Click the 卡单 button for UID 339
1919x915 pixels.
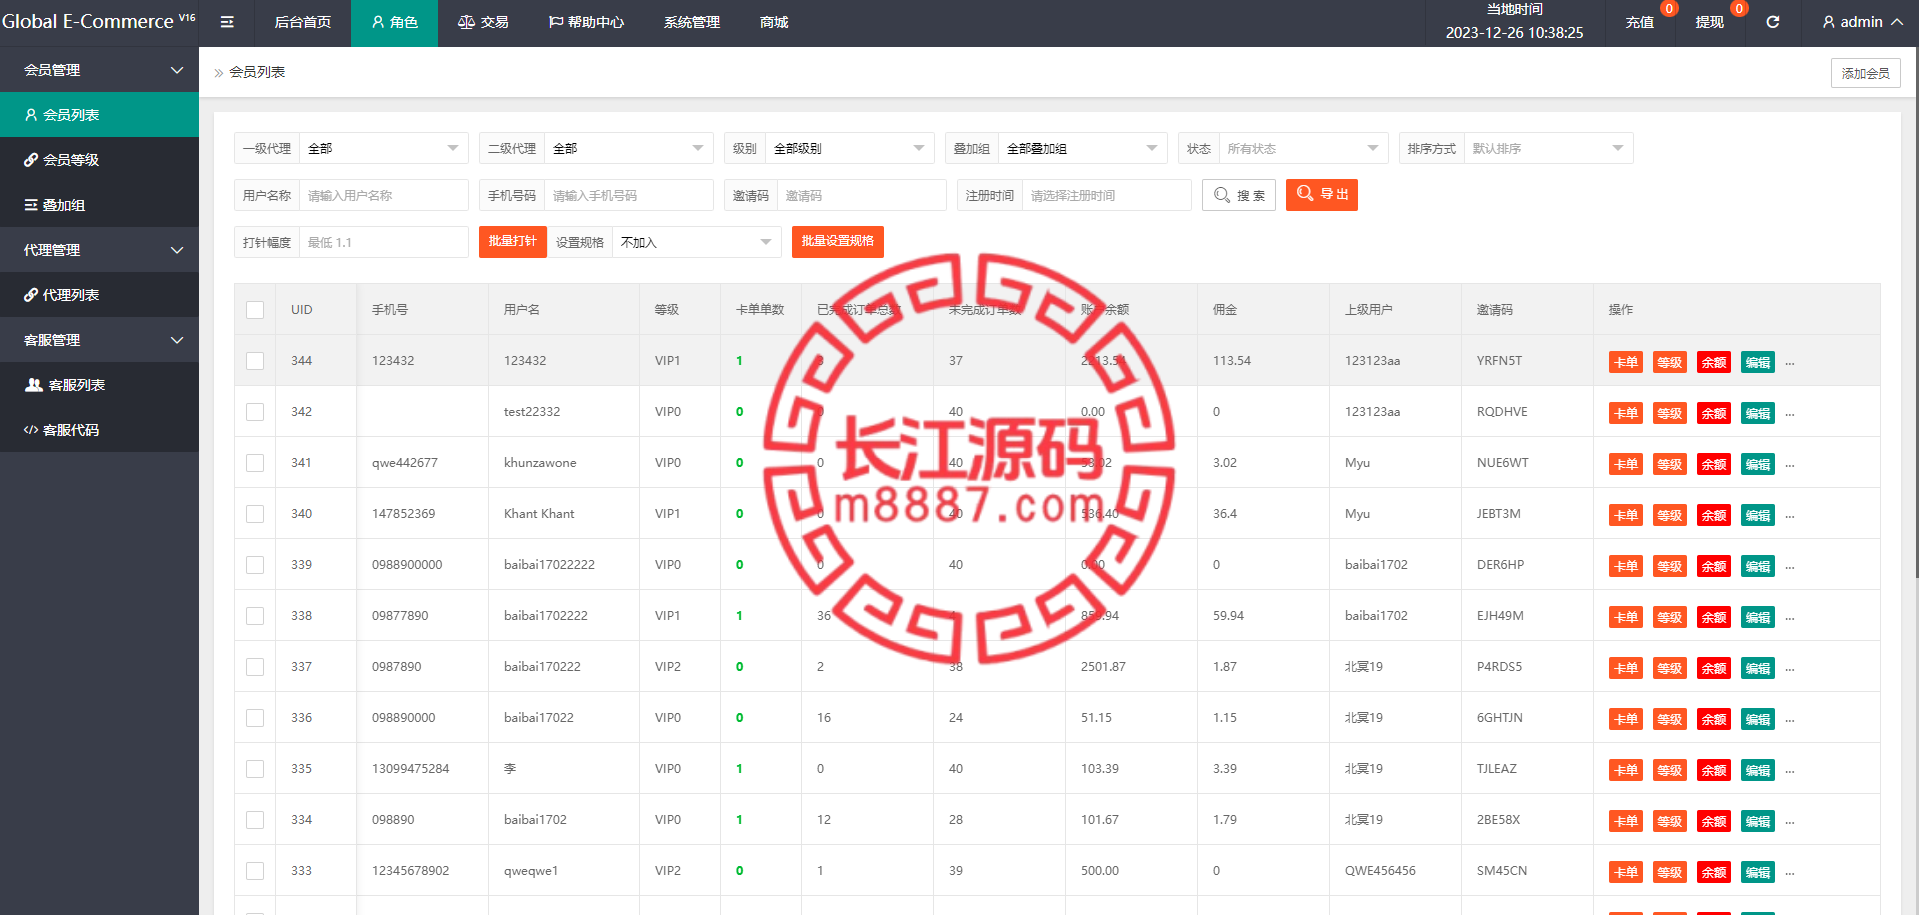coord(1626,566)
